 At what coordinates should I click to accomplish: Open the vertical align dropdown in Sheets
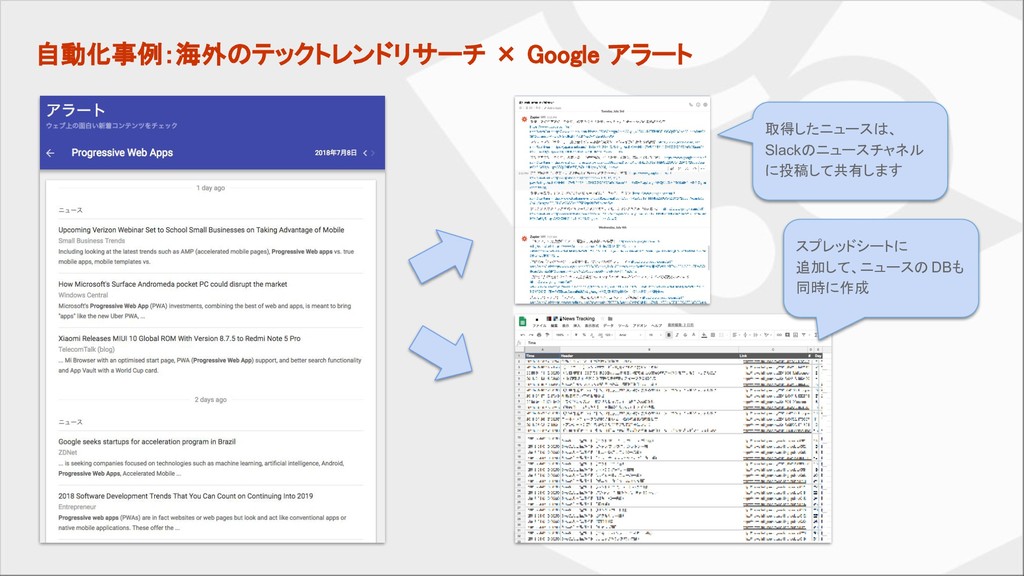pos(746,335)
